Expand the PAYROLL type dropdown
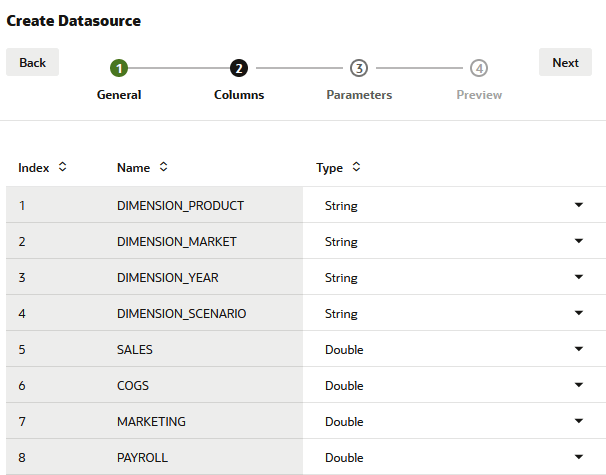 click(x=578, y=457)
